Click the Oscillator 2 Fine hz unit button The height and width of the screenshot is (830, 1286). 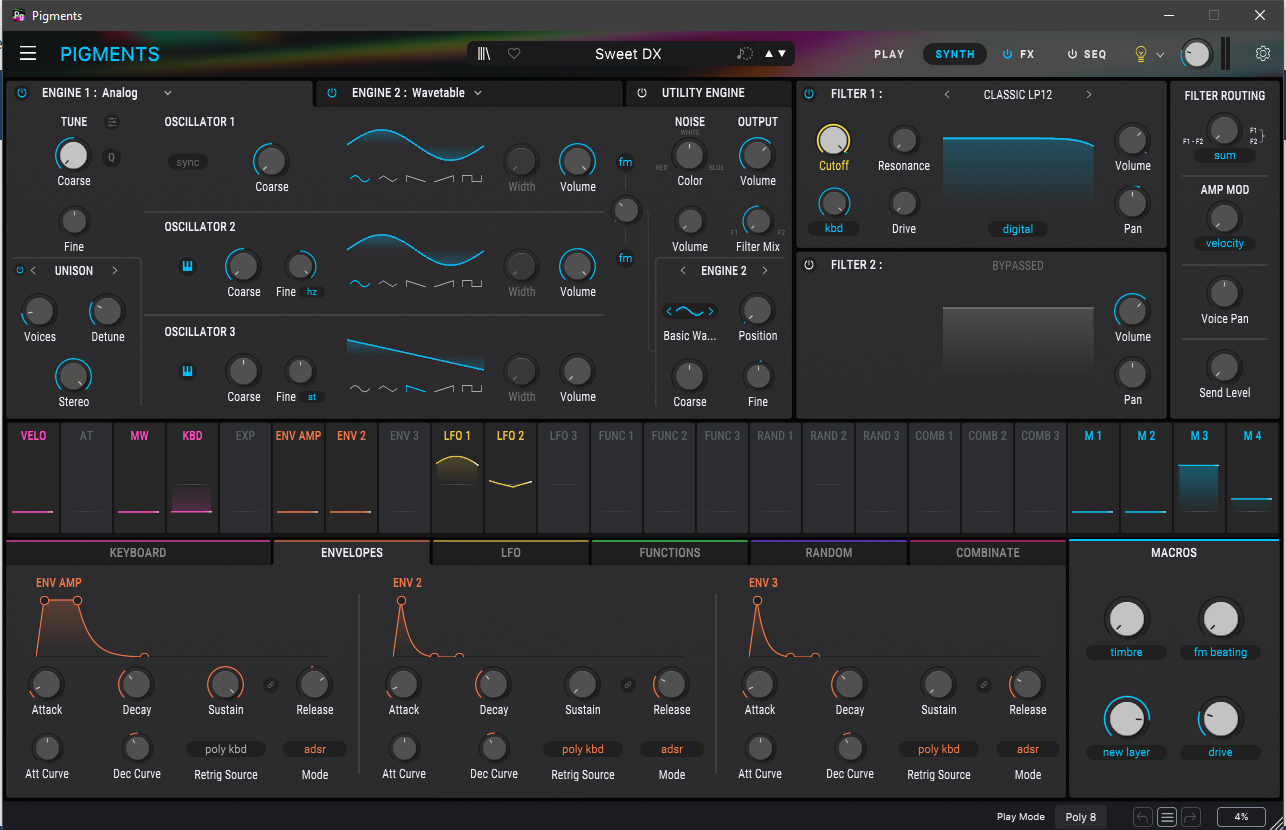click(x=314, y=292)
